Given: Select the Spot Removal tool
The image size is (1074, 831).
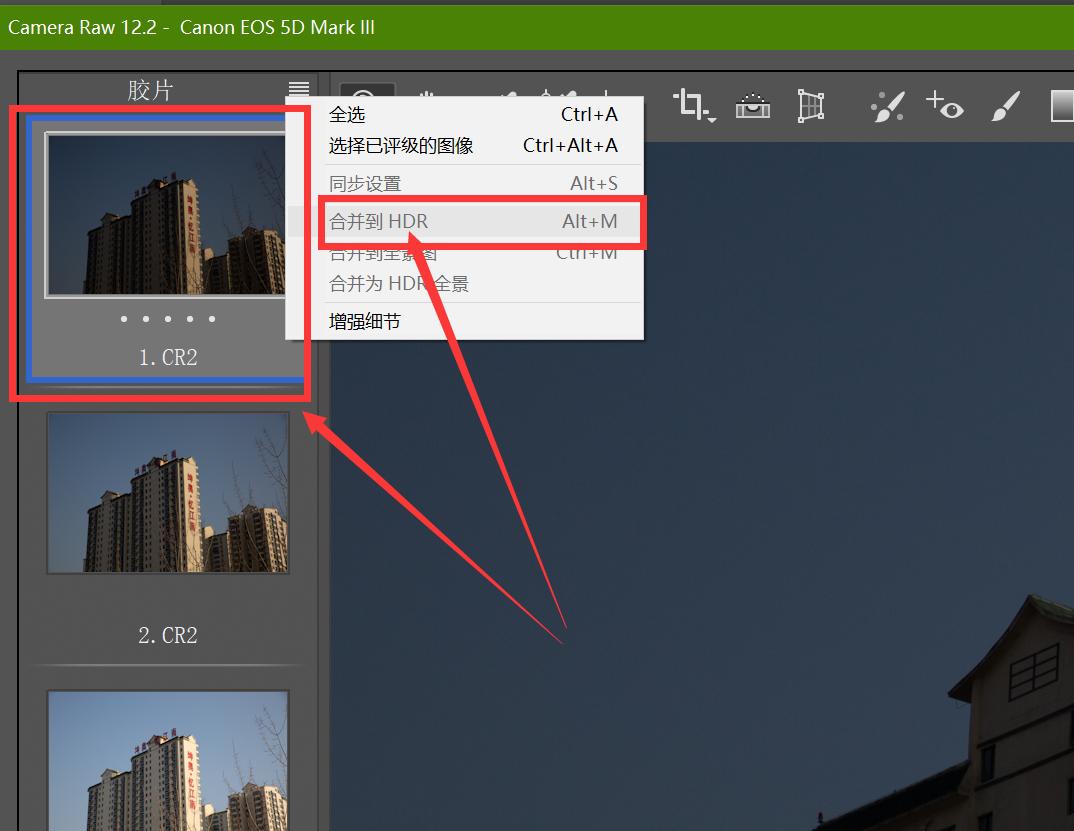Looking at the screenshot, I should [x=887, y=106].
